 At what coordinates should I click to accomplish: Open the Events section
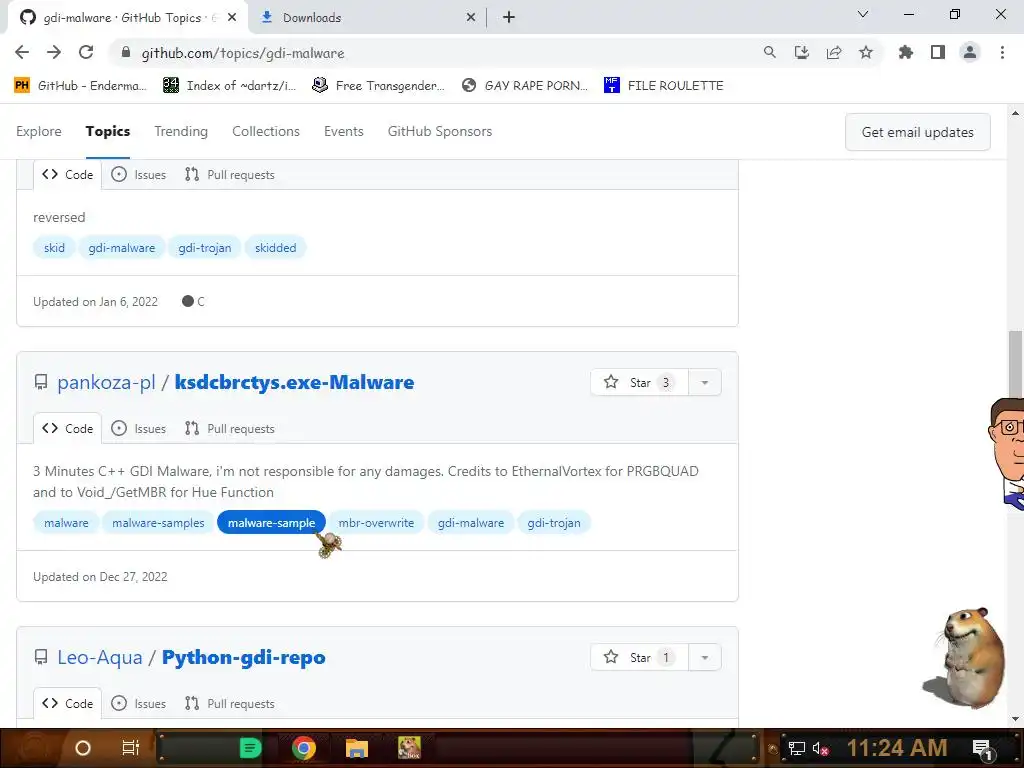click(344, 131)
